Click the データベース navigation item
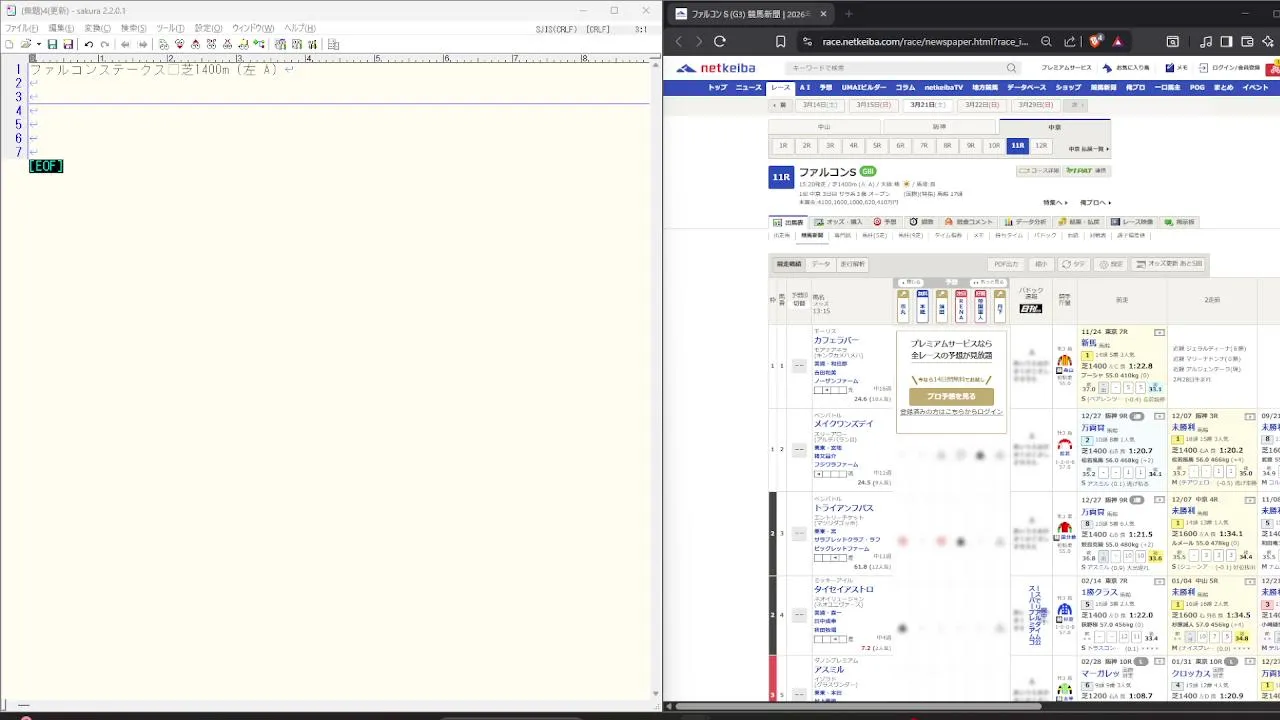This screenshot has height=720, width=1280. pos(1026,88)
